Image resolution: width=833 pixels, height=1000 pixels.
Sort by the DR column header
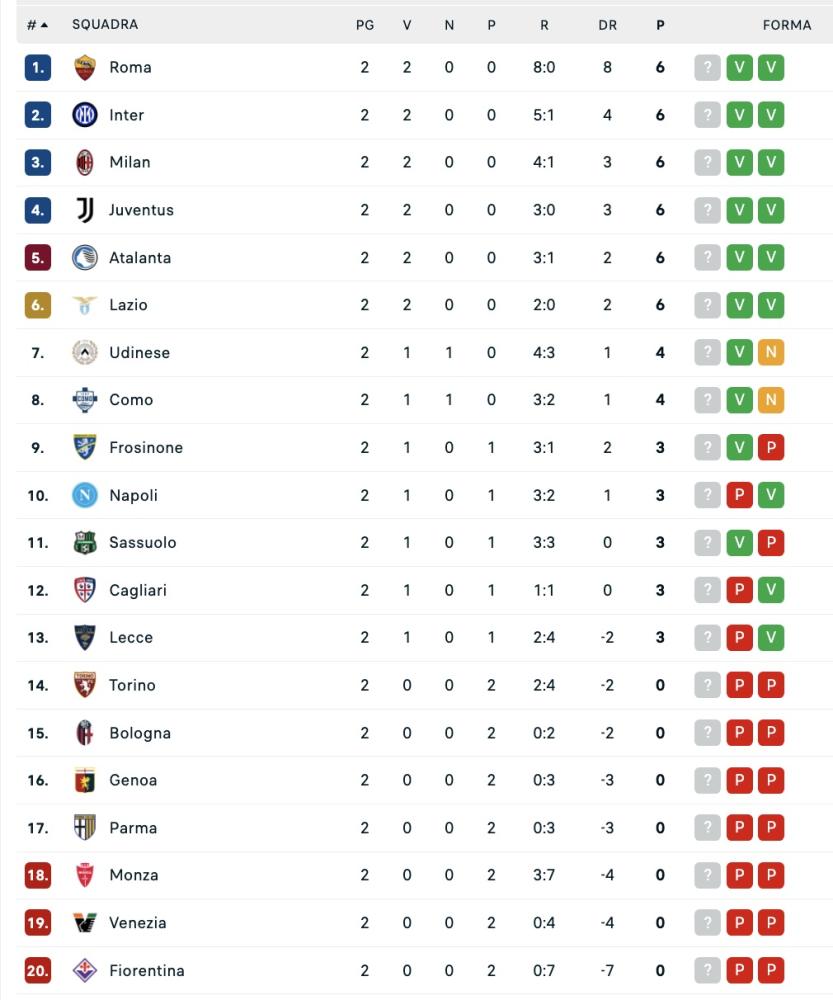tap(607, 25)
